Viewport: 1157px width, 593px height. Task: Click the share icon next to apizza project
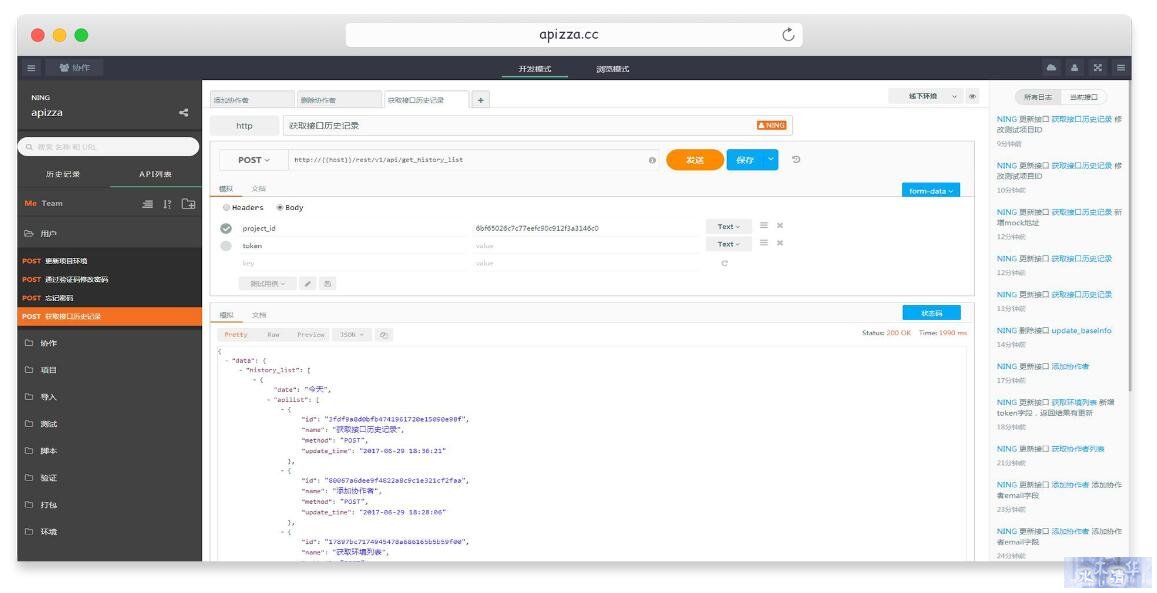183,113
